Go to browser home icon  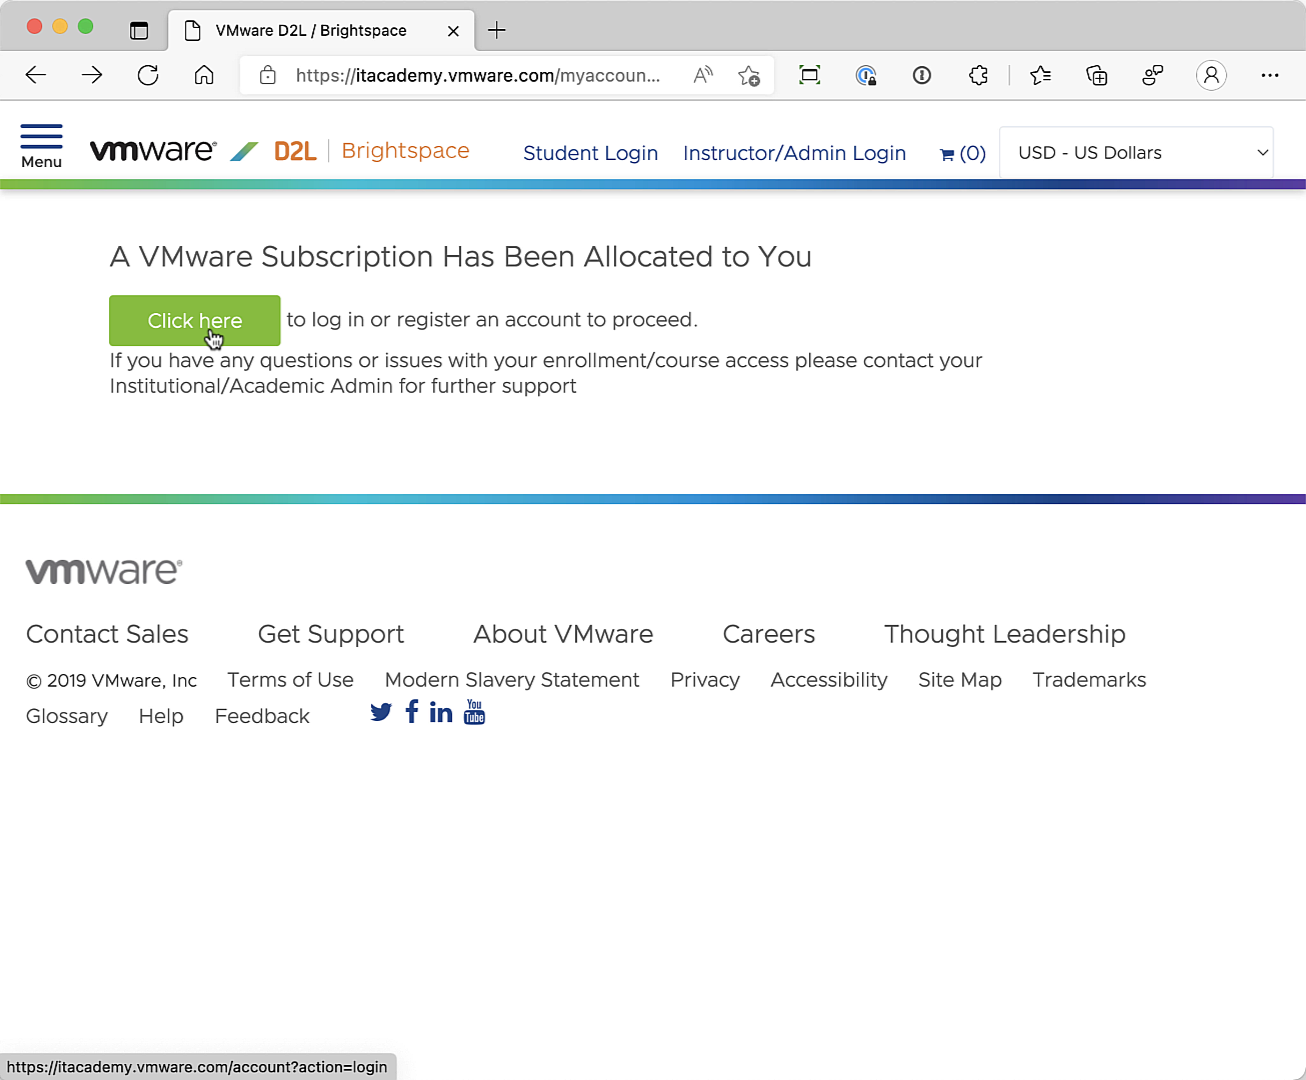pyautogui.click(x=204, y=75)
